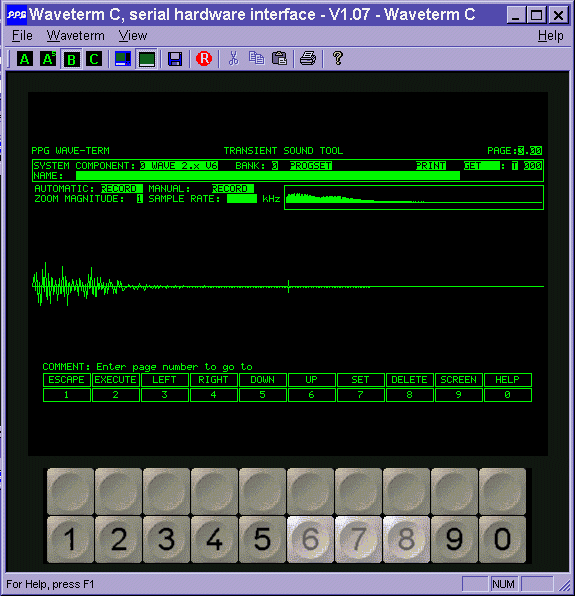Click the DELETE soft key label
Image resolution: width=575 pixels, height=596 pixels.
[409, 380]
